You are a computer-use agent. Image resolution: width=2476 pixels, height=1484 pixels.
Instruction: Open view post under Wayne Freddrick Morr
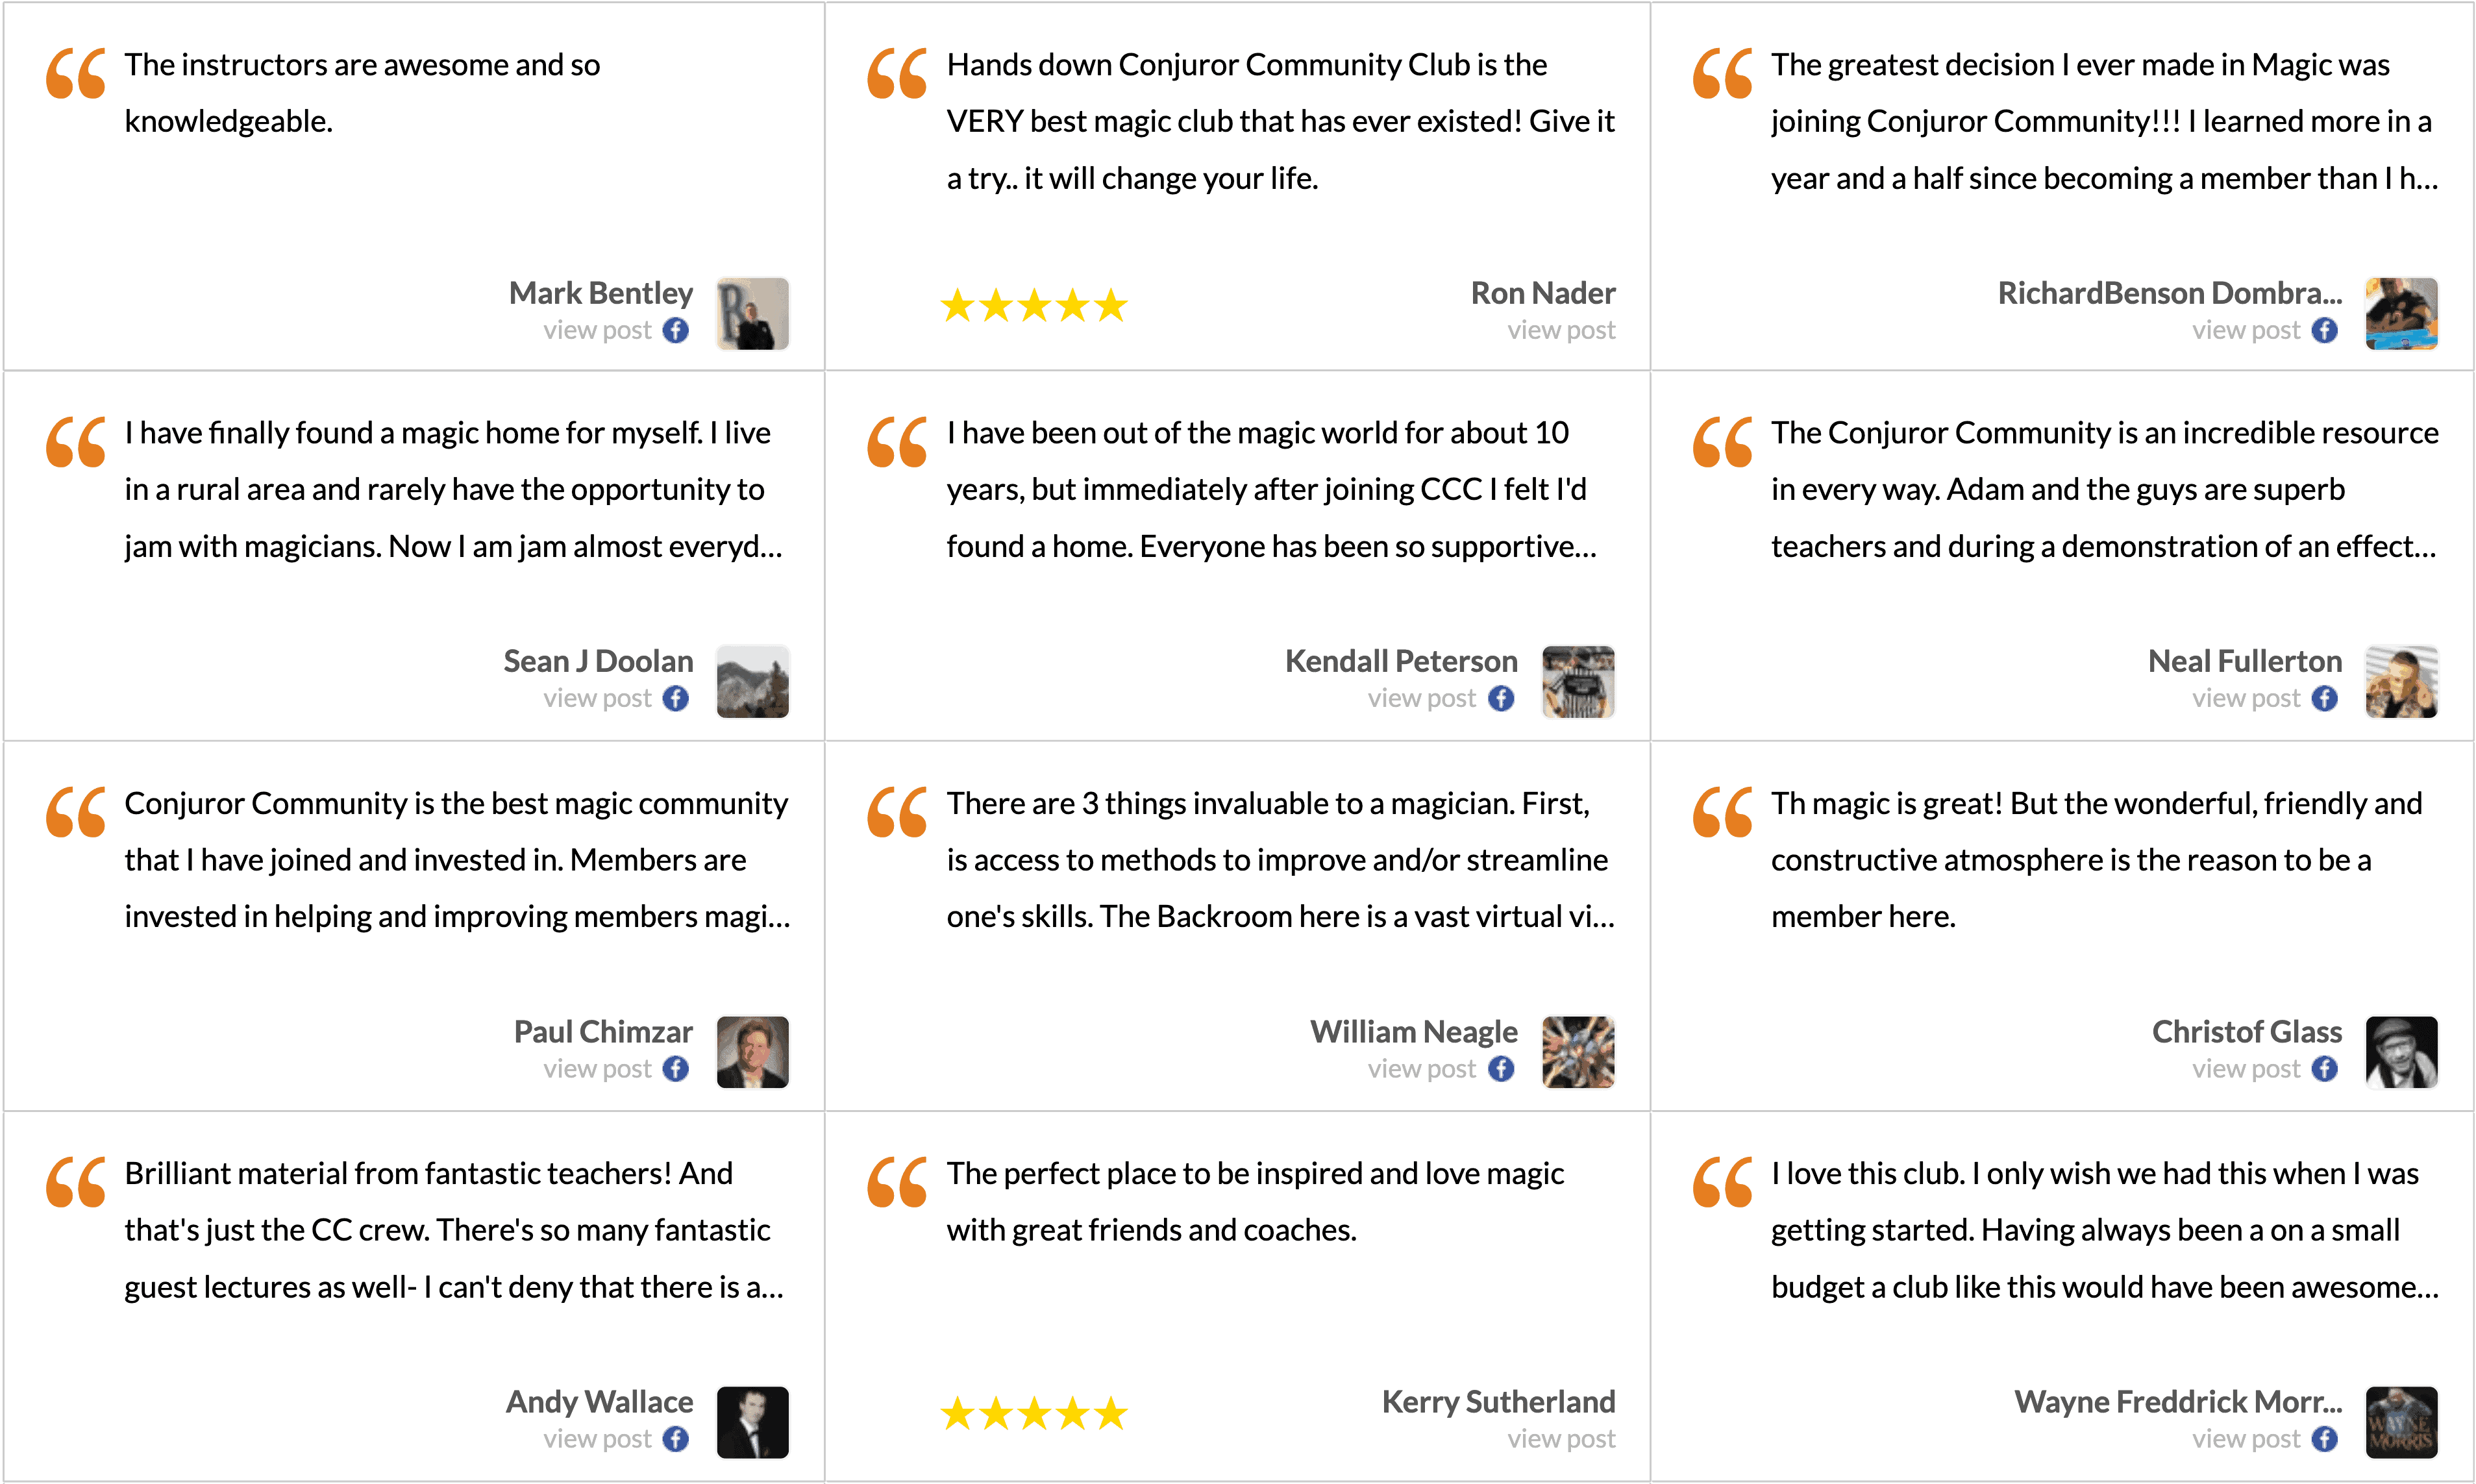(2246, 1439)
